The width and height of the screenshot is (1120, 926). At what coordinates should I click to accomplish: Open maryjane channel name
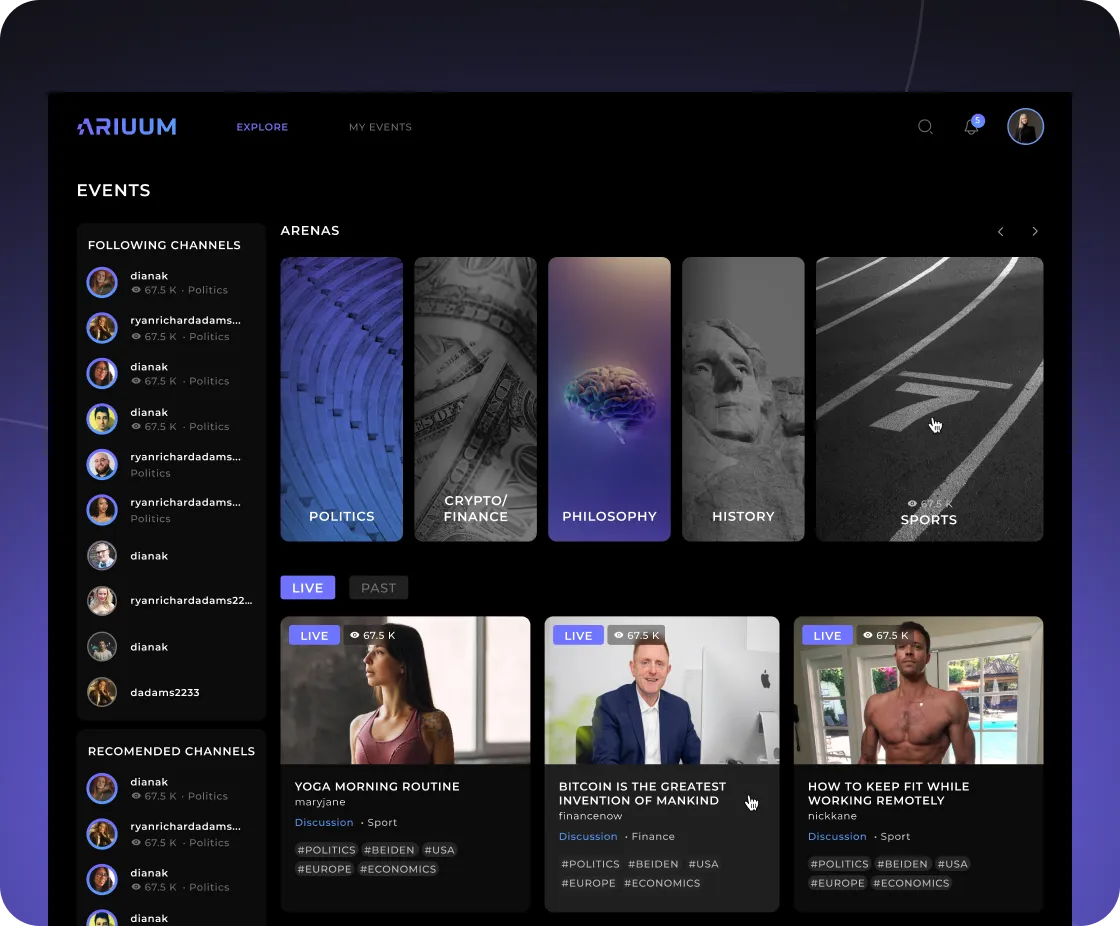pyautogui.click(x=320, y=802)
